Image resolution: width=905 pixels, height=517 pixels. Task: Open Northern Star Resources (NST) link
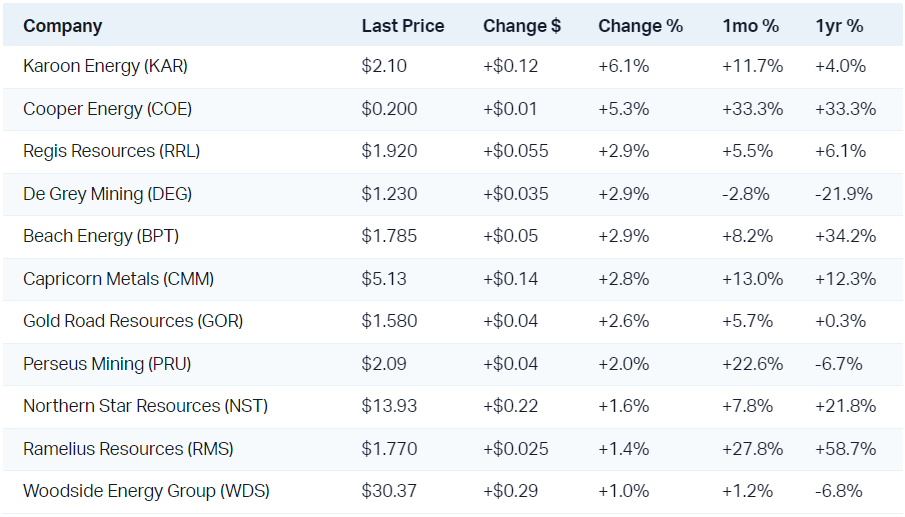(145, 406)
